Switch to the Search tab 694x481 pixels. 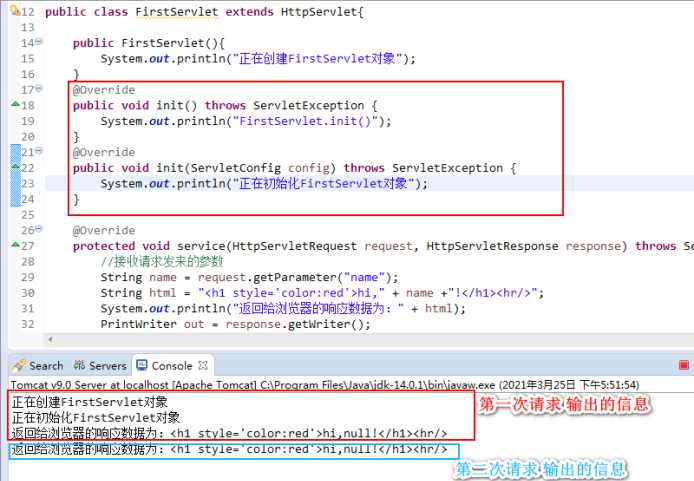coord(38,366)
